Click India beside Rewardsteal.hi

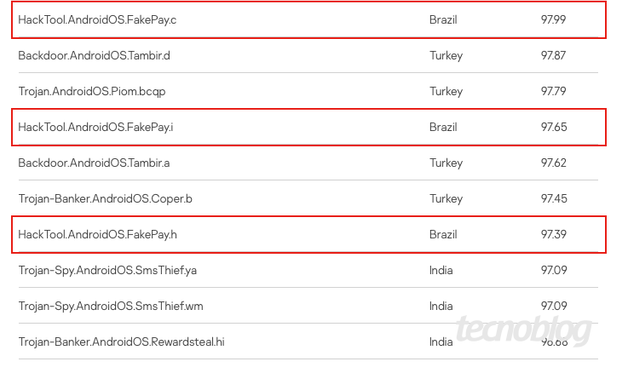pos(441,342)
